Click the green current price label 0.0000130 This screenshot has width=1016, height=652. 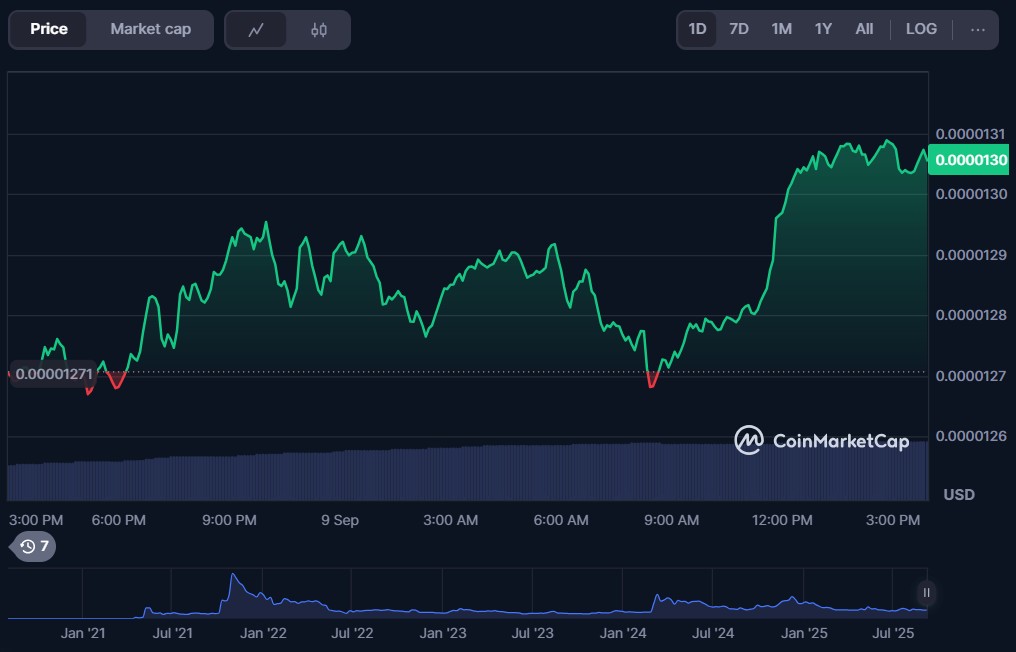coord(968,160)
